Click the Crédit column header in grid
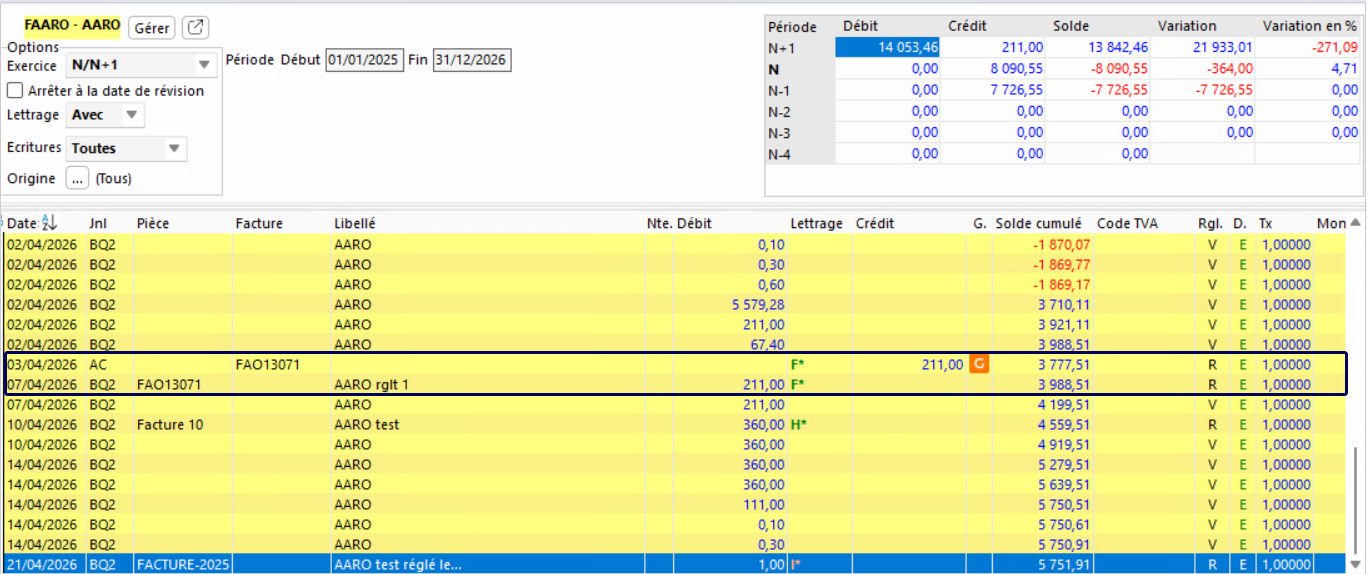The image size is (1367, 574). 875,223
